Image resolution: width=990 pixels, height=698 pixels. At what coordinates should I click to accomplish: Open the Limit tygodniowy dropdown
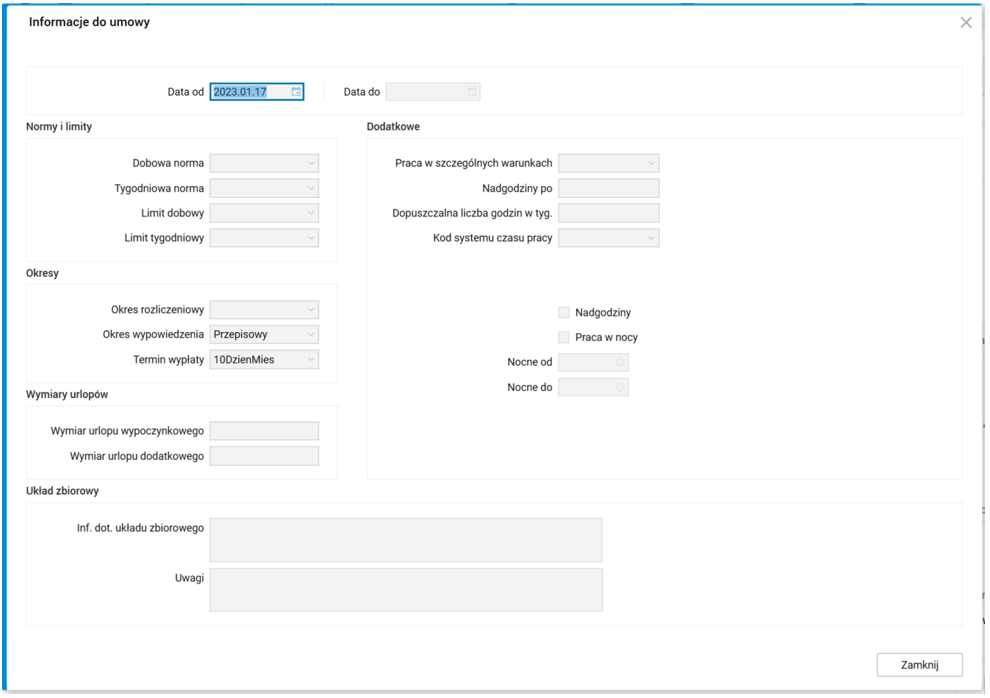click(311, 238)
